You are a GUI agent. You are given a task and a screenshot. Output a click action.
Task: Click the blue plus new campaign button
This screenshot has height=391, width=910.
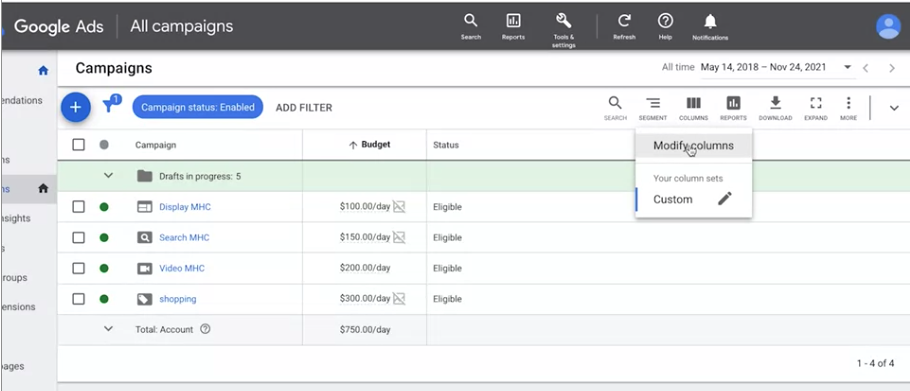pyautogui.click(x=75, y=107)
